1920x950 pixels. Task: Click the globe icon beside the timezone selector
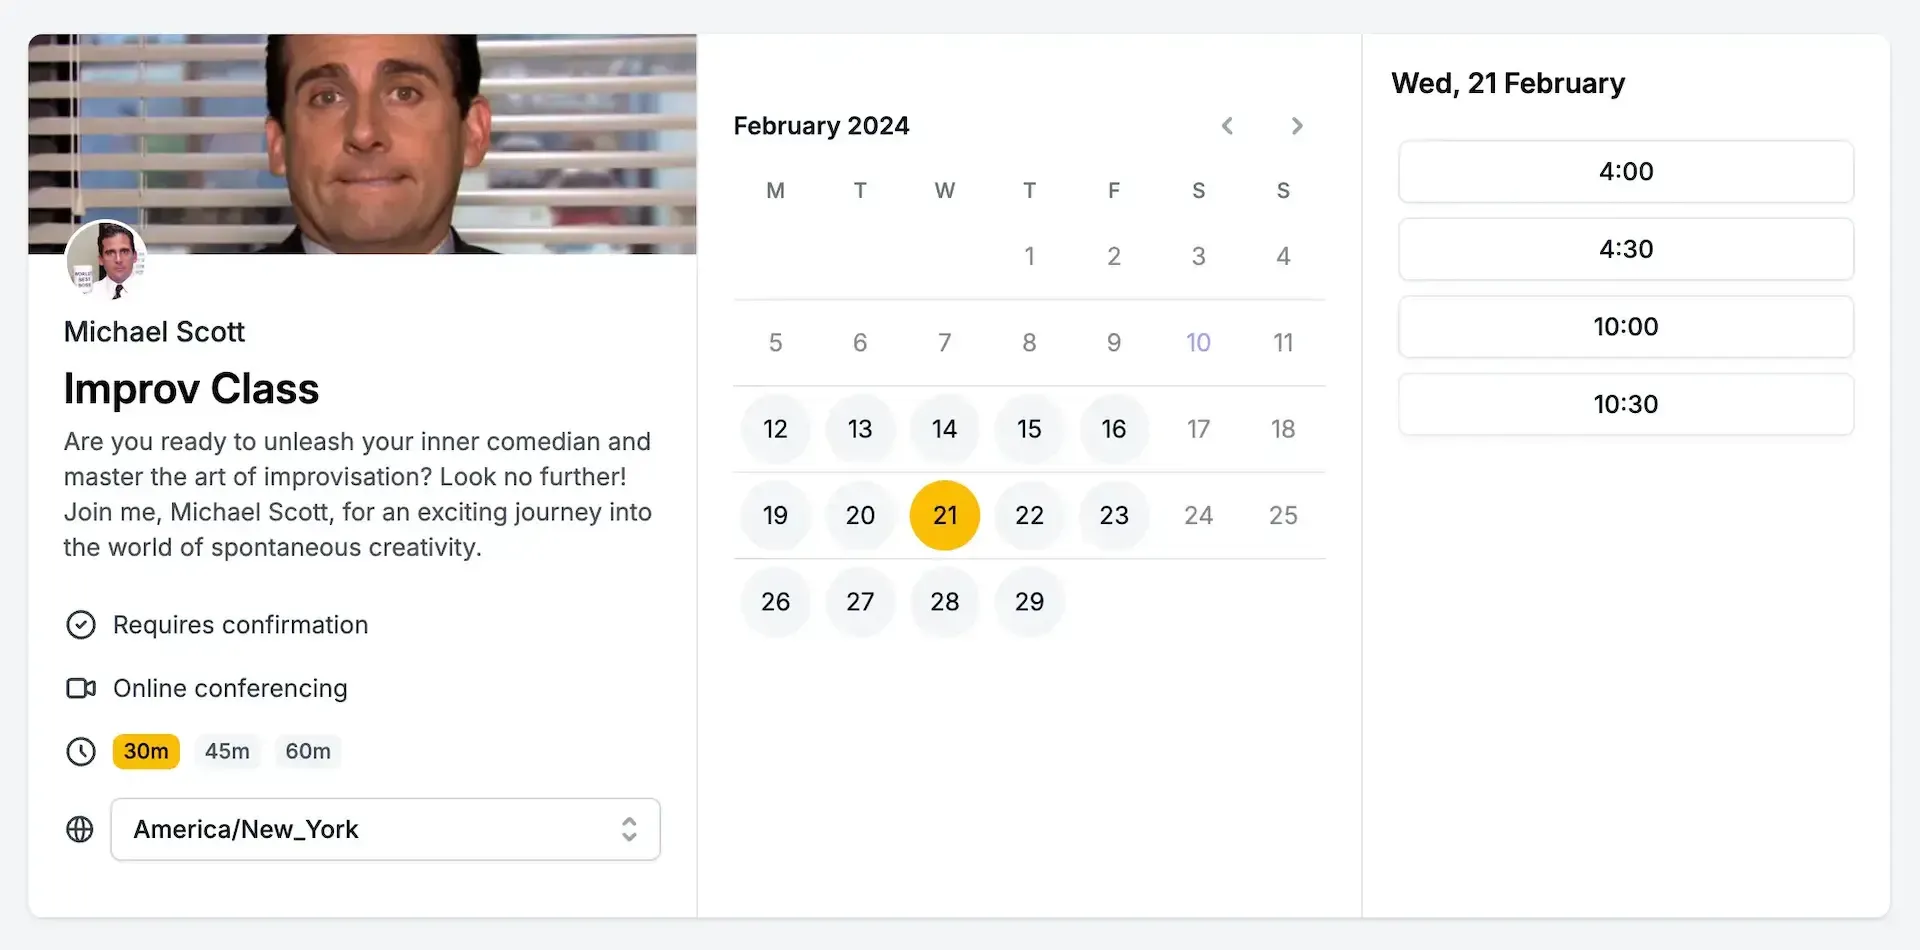[79, 829]
